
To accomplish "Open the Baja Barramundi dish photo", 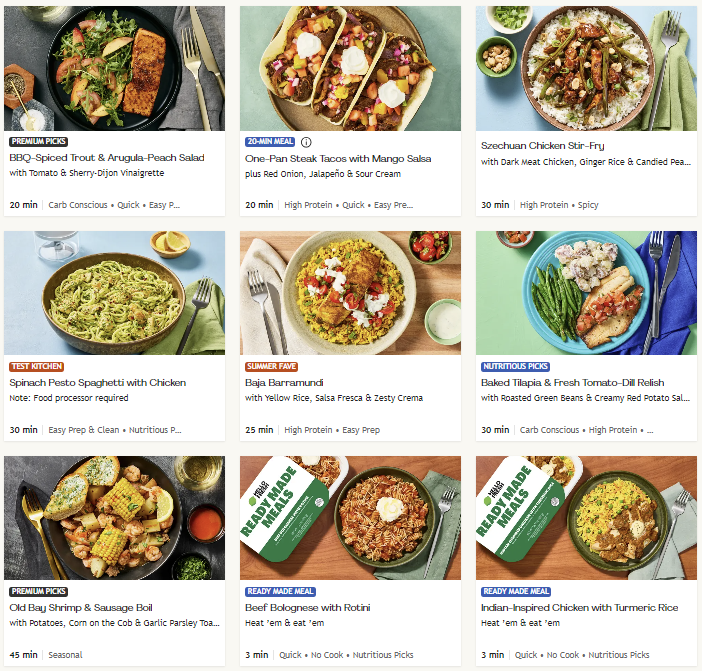I will [350, 293].
